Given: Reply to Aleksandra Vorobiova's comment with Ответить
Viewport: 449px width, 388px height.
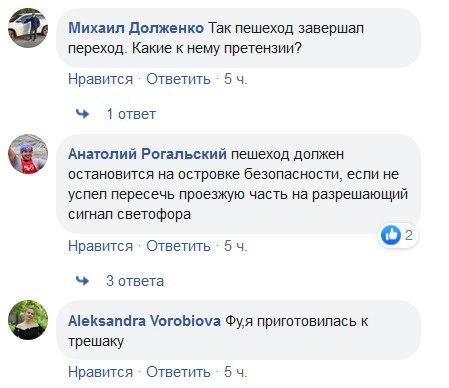Looking at the screenshot, I should click(178, 372).
